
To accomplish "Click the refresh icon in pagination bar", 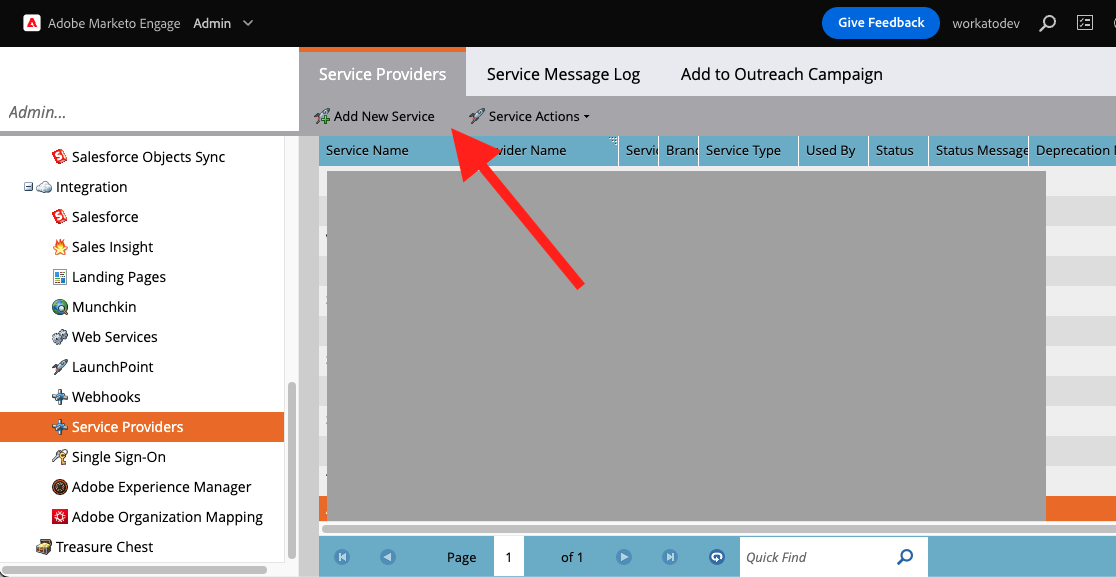I will tap(716, 557).
